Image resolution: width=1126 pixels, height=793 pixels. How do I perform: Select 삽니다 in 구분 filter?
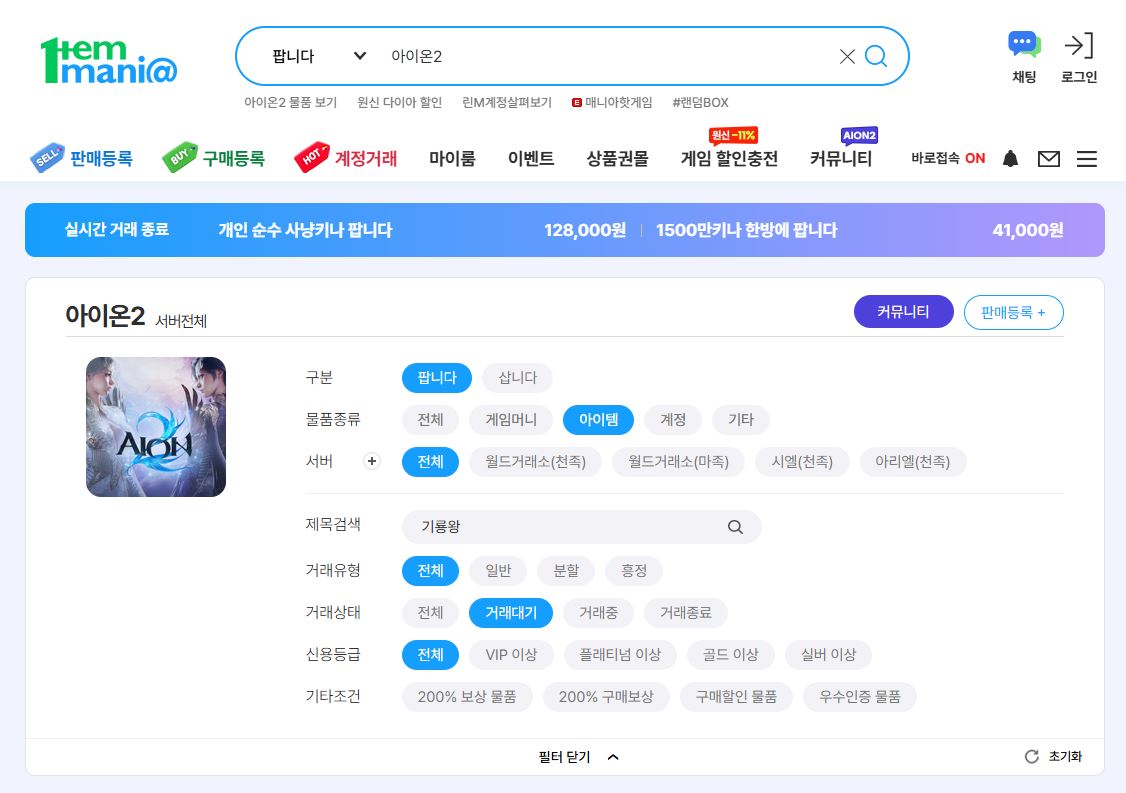pyautogui.click(x=517, y=378)
